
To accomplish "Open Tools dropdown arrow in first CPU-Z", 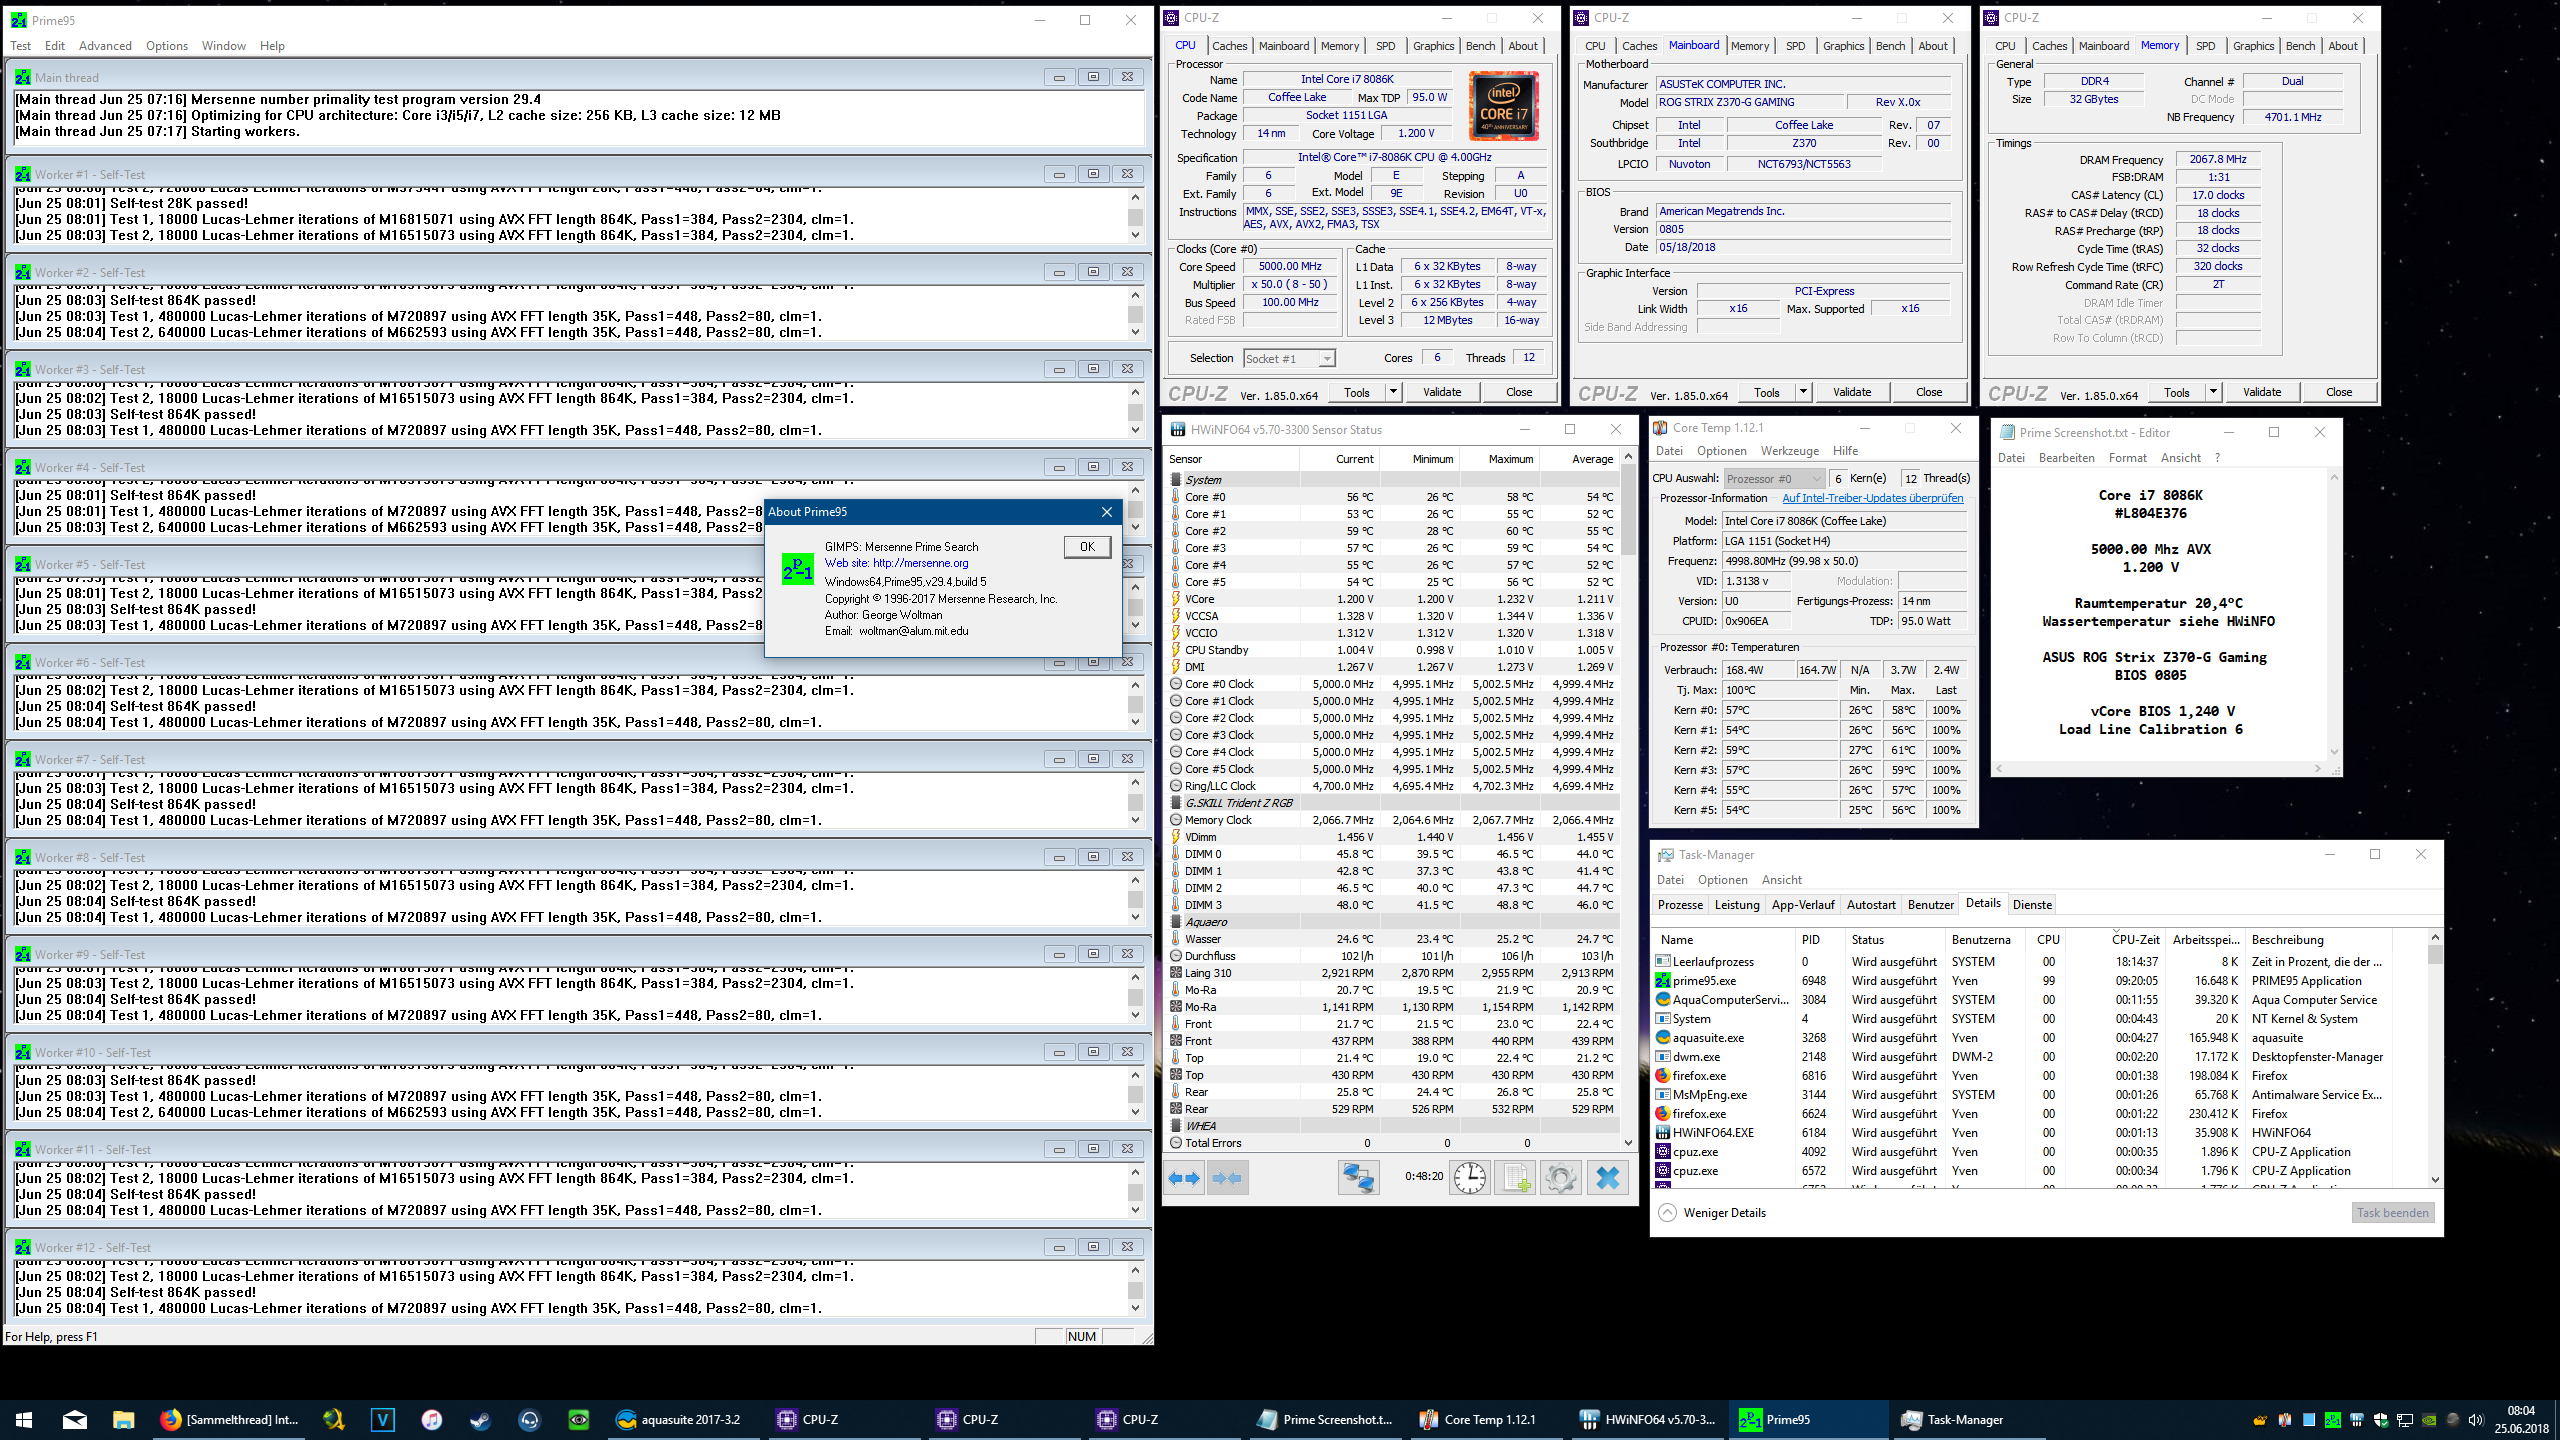I will (x=1393, y=392).
